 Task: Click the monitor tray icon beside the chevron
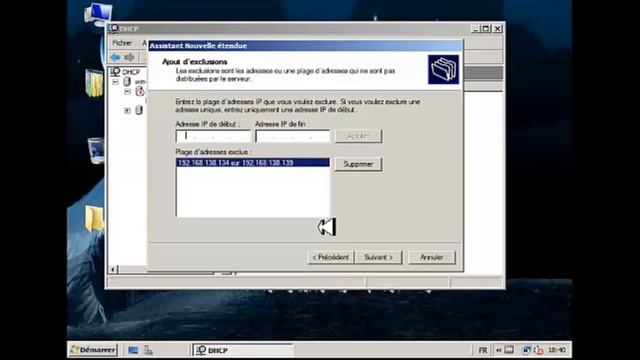(x=509, y=350)
